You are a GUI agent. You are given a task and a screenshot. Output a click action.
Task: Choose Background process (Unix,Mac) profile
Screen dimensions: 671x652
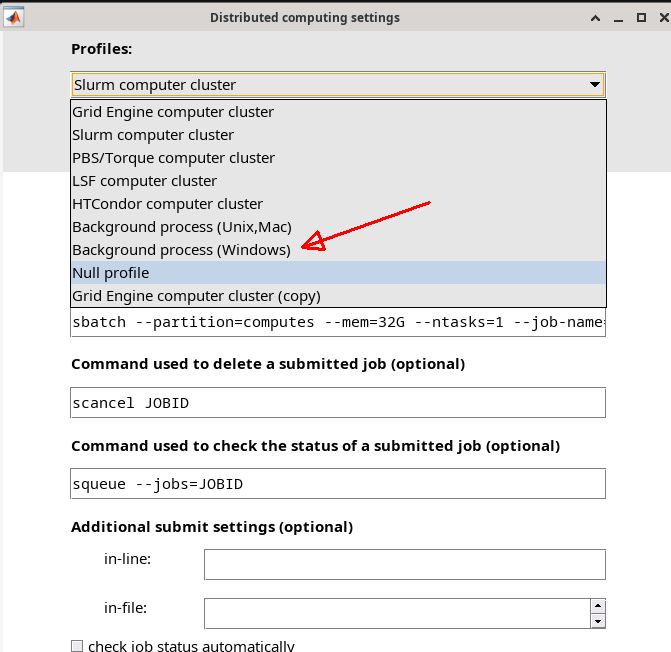tap(181, 227)
